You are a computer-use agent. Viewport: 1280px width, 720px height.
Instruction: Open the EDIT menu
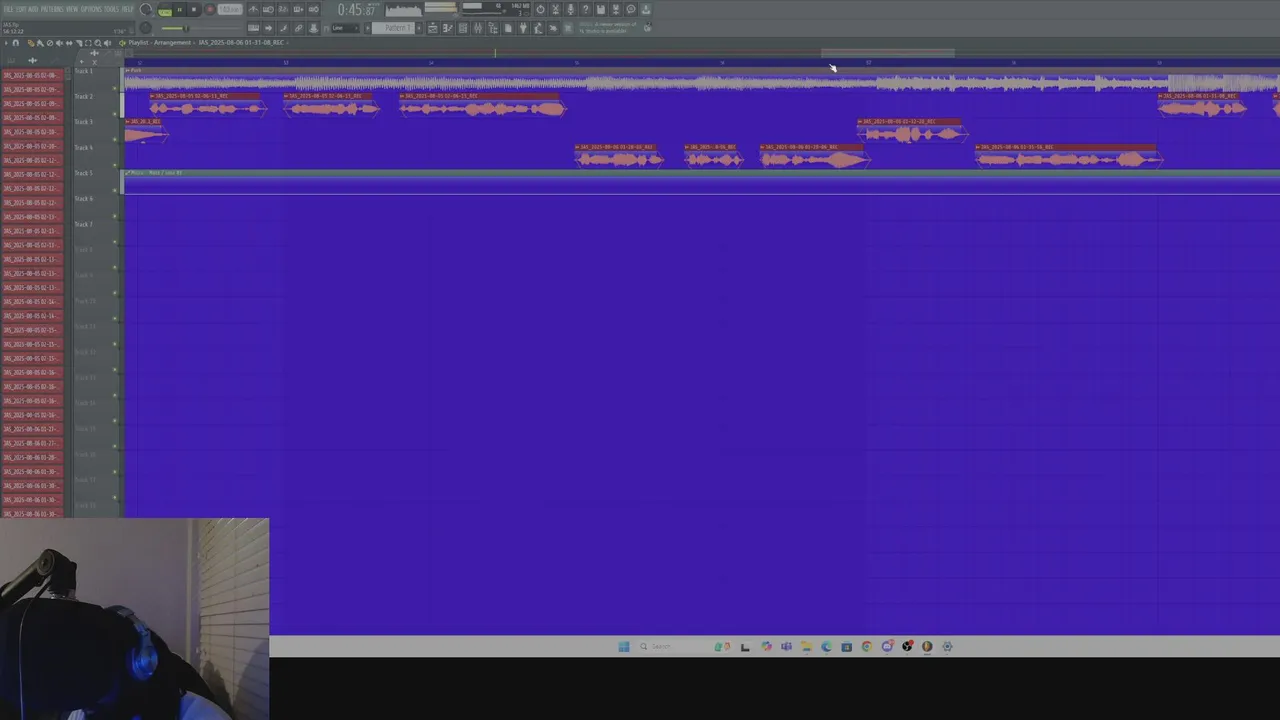(21, 9)
